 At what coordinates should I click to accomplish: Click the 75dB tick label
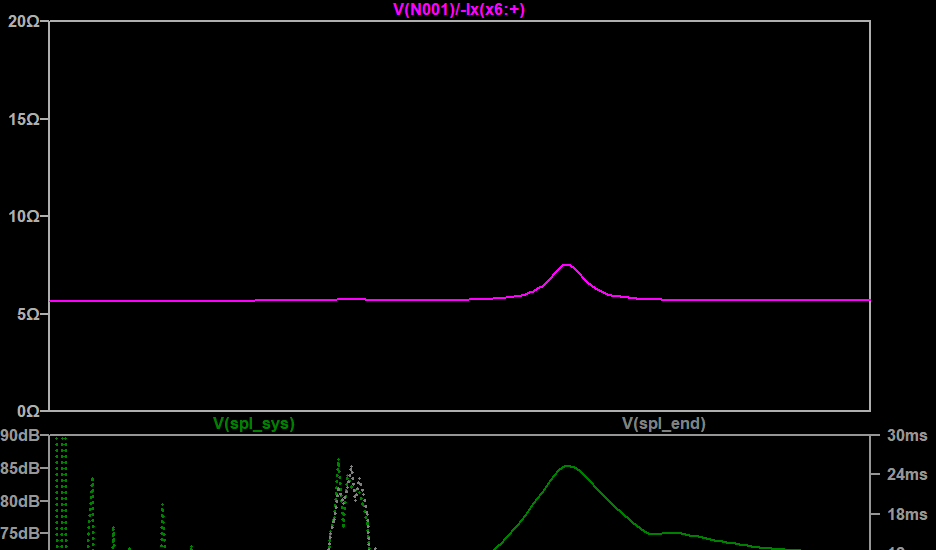click(20, 533)
